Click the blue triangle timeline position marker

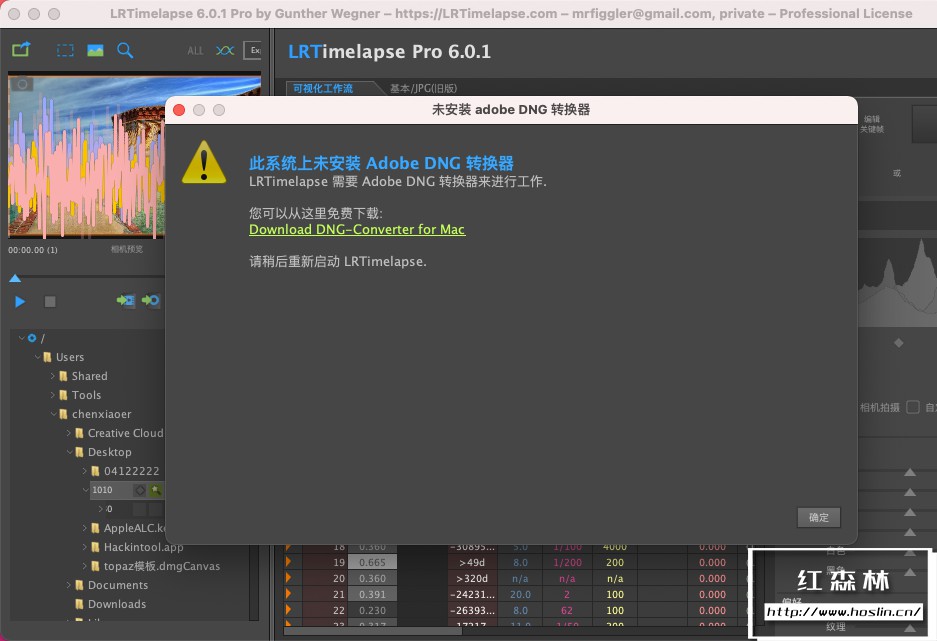point(15,278)
